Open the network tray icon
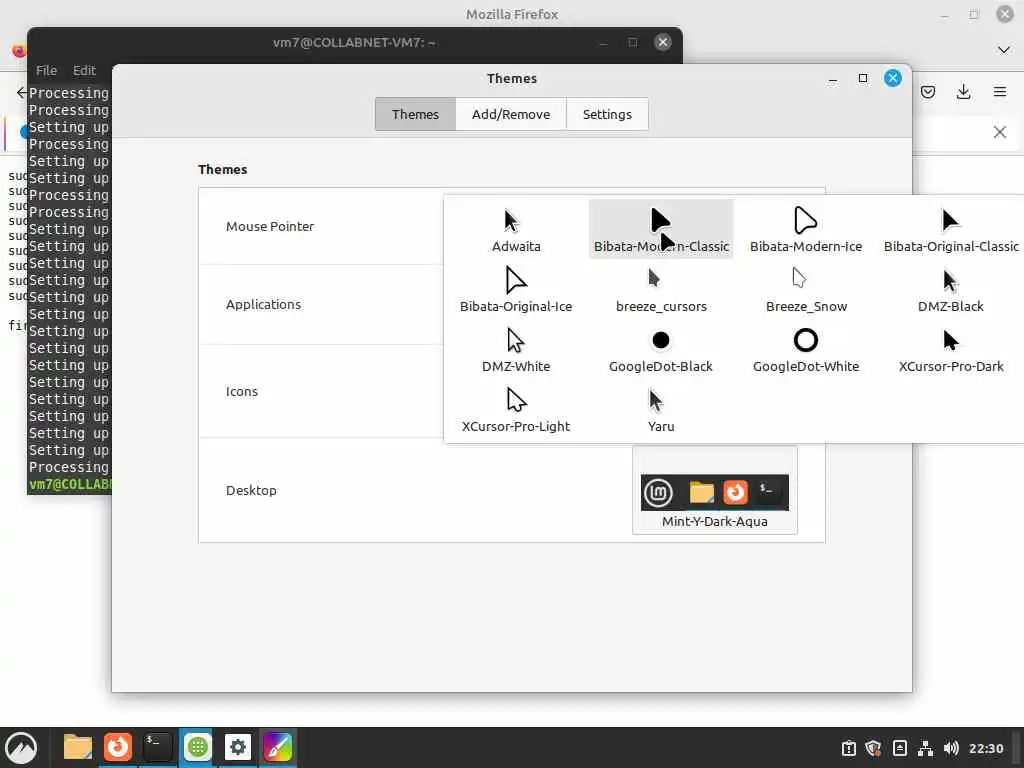Viewport: 1024px width, 768px height. pyautogui.click(x=925, y=748)
